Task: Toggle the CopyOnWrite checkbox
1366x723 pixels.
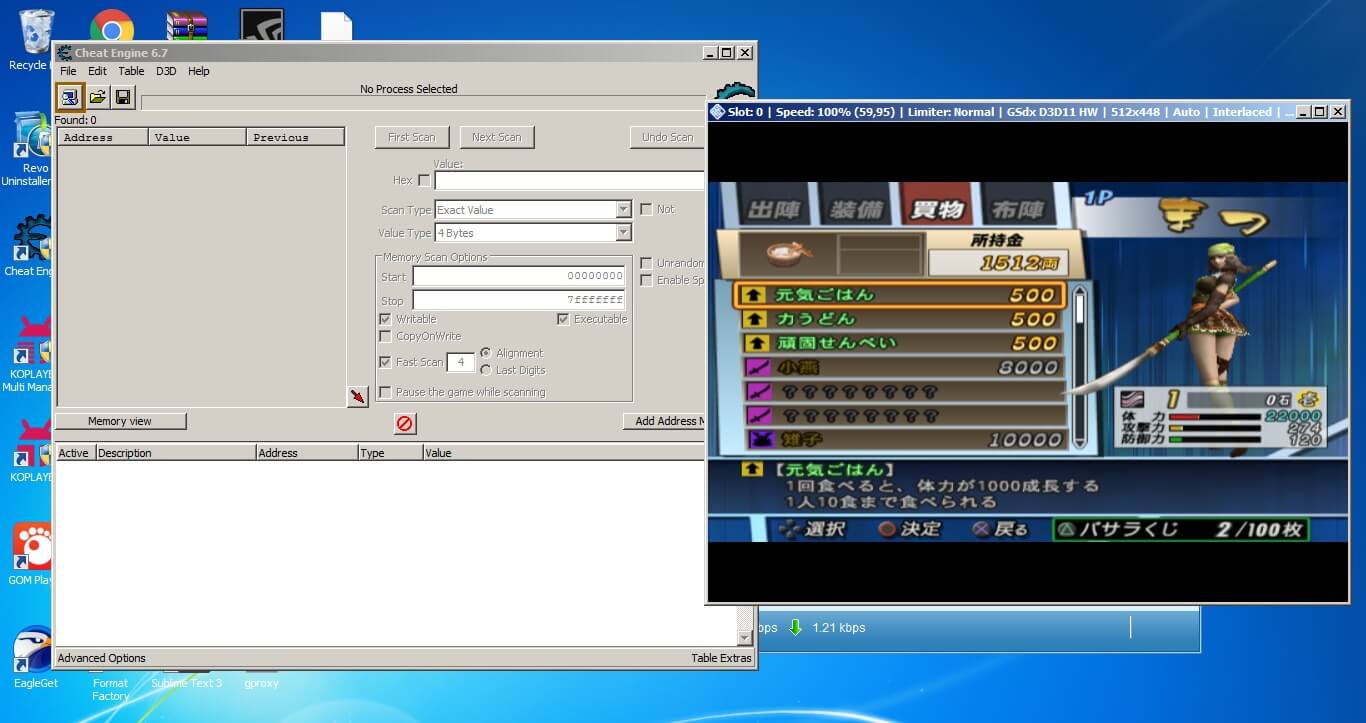Action: pyautogui.click(x=385, y=336)
